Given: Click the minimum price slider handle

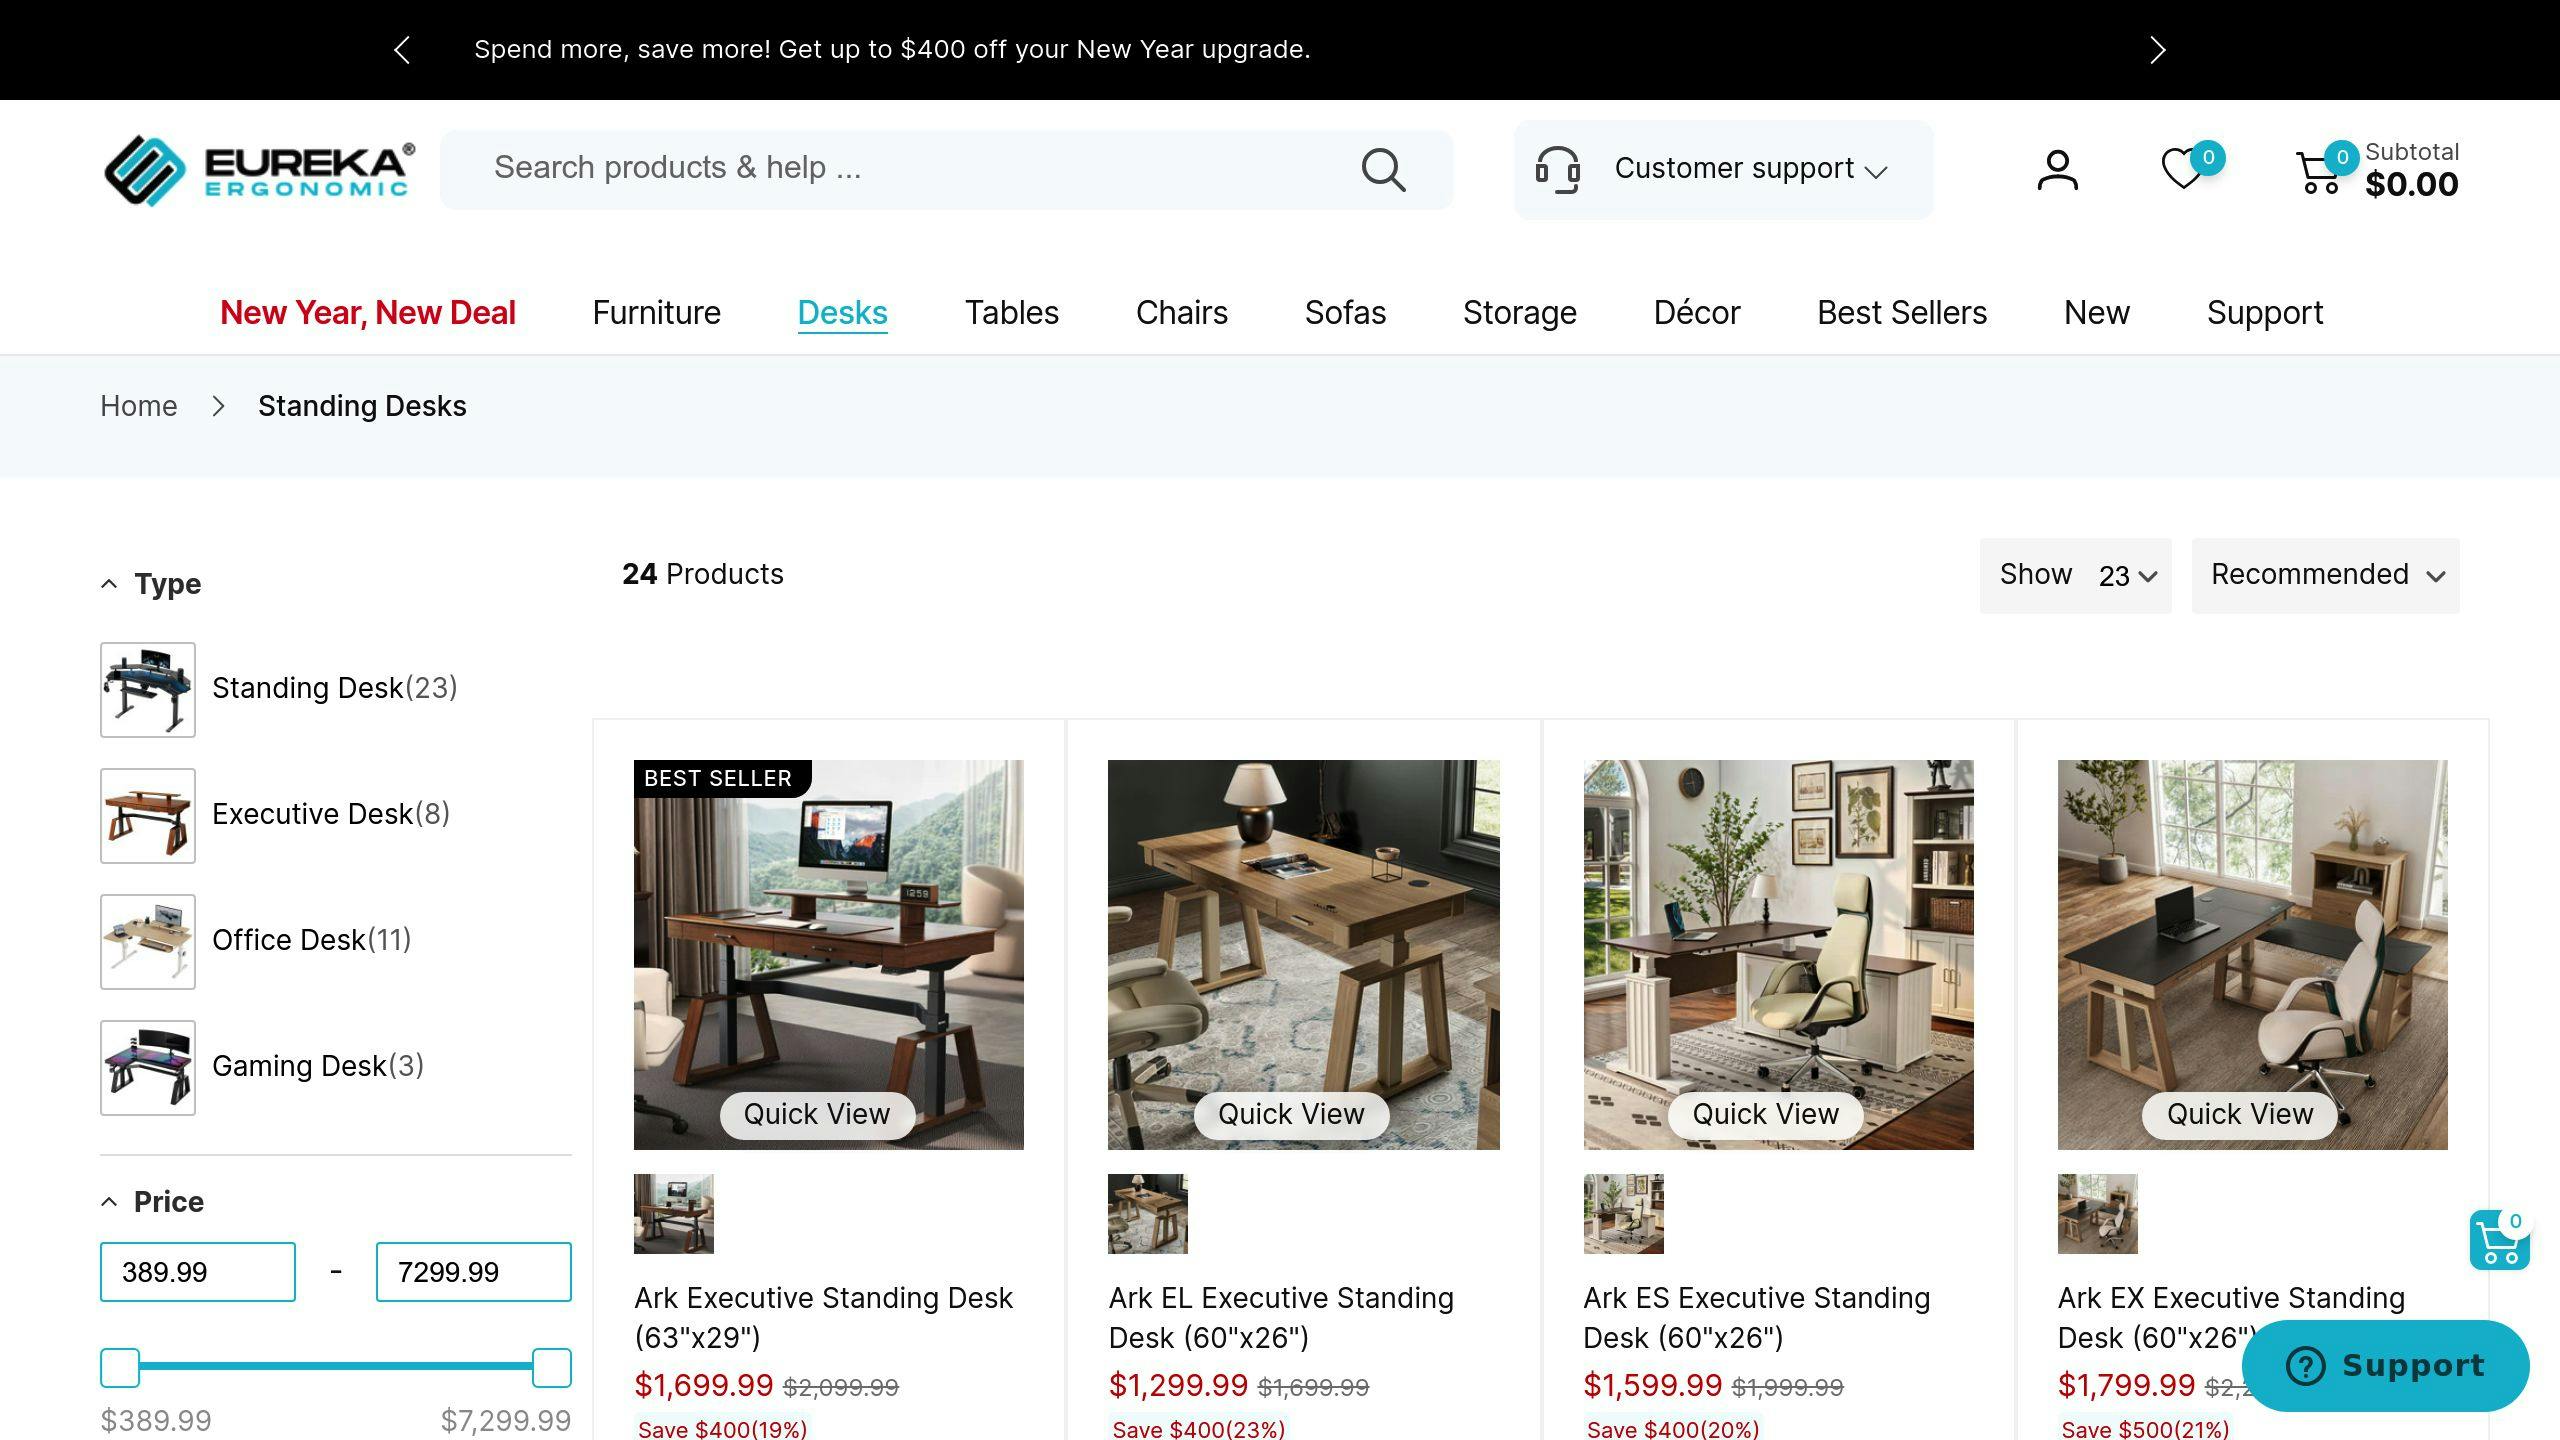Looking at the screenshot, I should click(x=120, y=1368).
